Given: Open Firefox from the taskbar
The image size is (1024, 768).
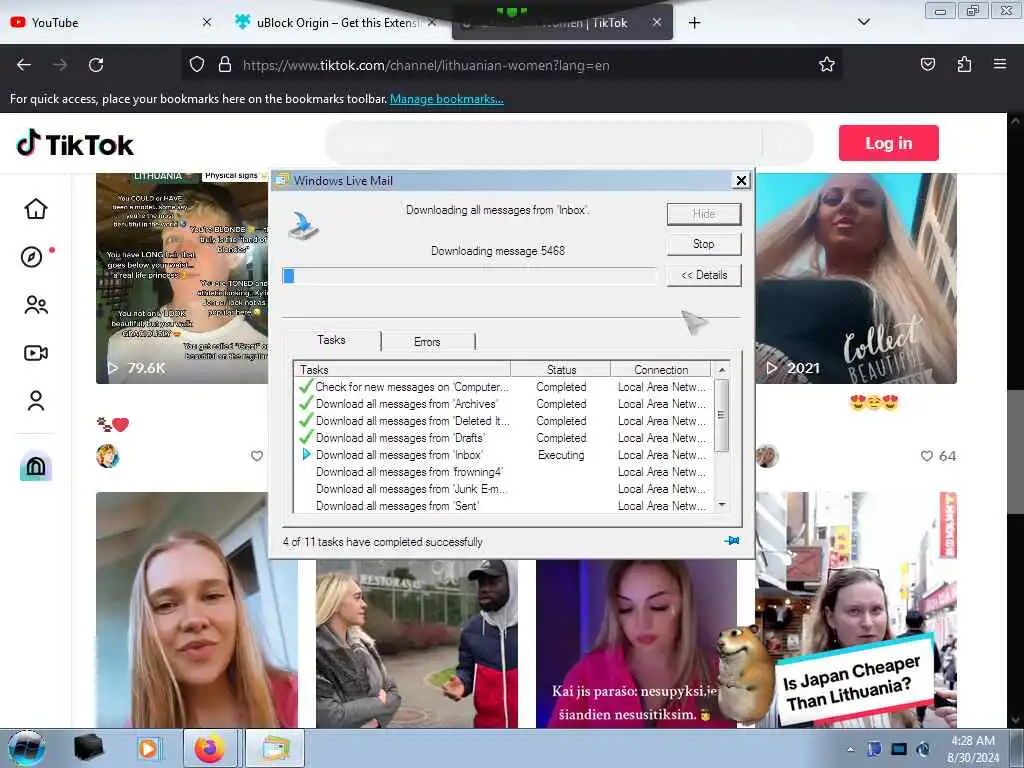Looking at the screenshot, I should [209, 748].
